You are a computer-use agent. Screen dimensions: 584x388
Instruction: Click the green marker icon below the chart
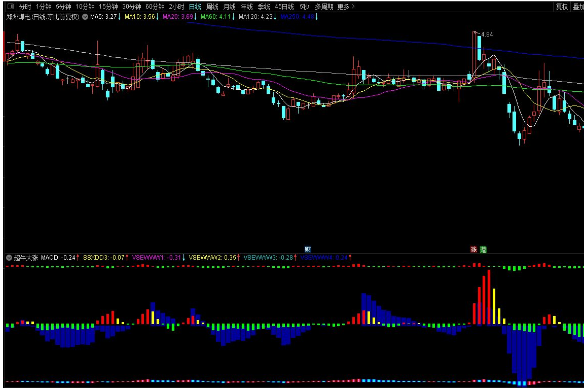pyautogui.click(x=483, y=249)
